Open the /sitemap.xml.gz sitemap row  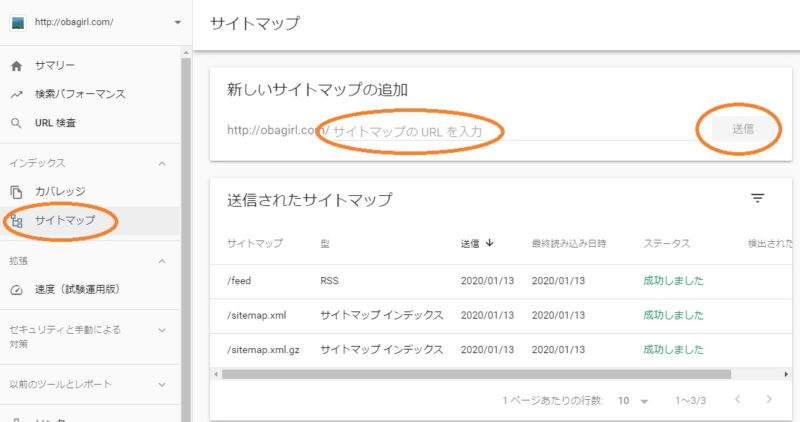tap(501, 350)
